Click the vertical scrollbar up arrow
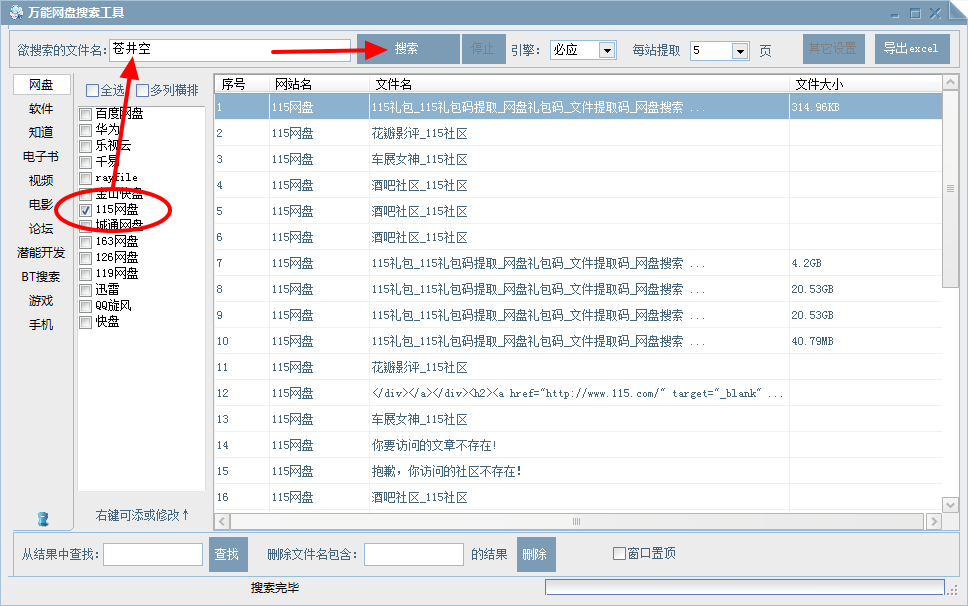The image size is (968, 606). [x=950, y=82]
